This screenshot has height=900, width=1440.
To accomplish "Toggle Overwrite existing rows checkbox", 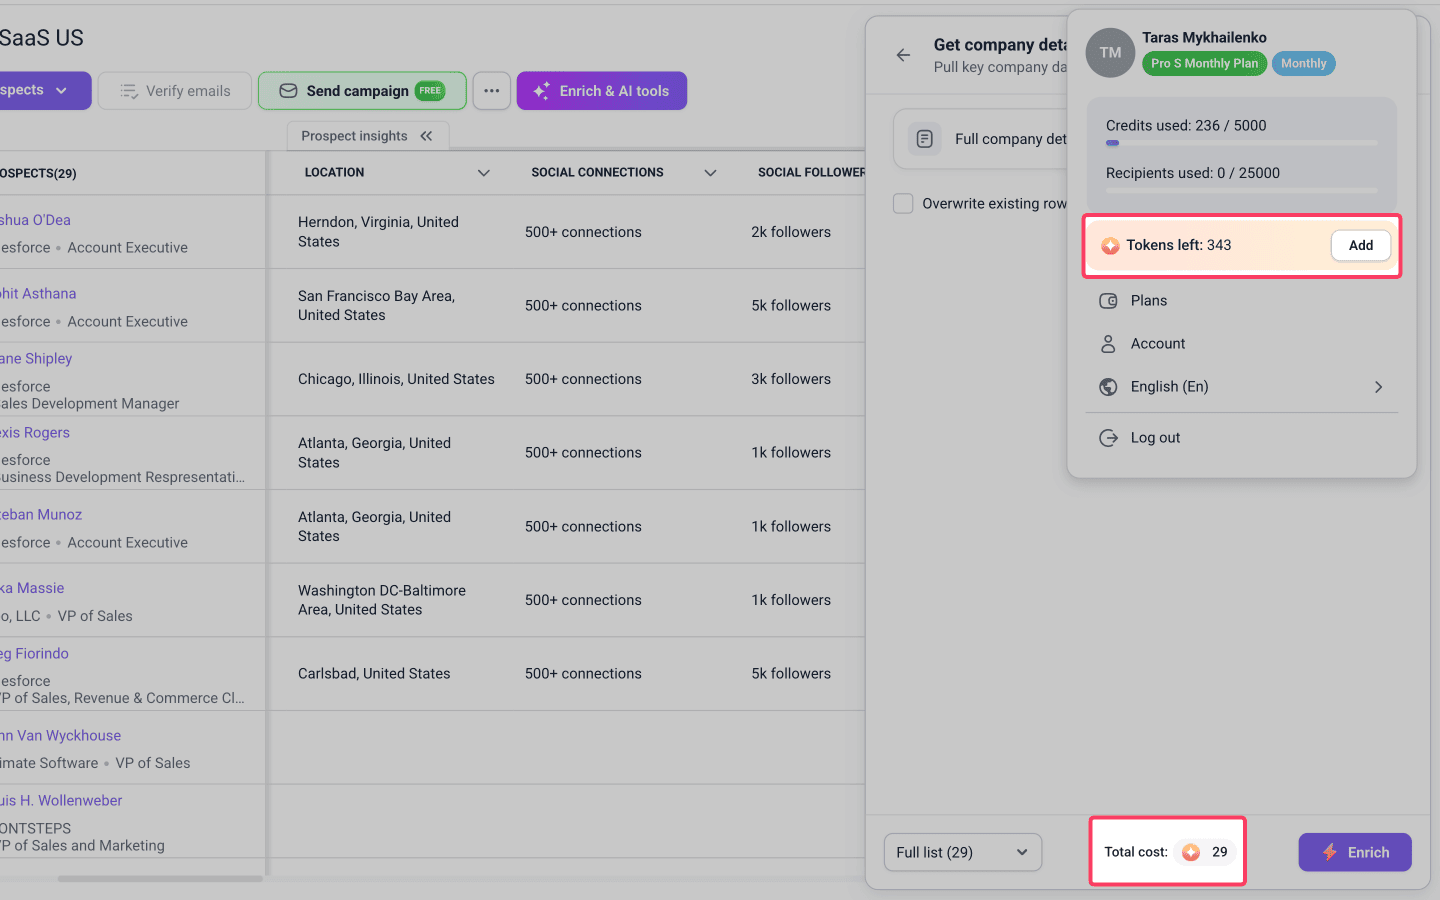I will pyautogui.click(x=903, y=204).
